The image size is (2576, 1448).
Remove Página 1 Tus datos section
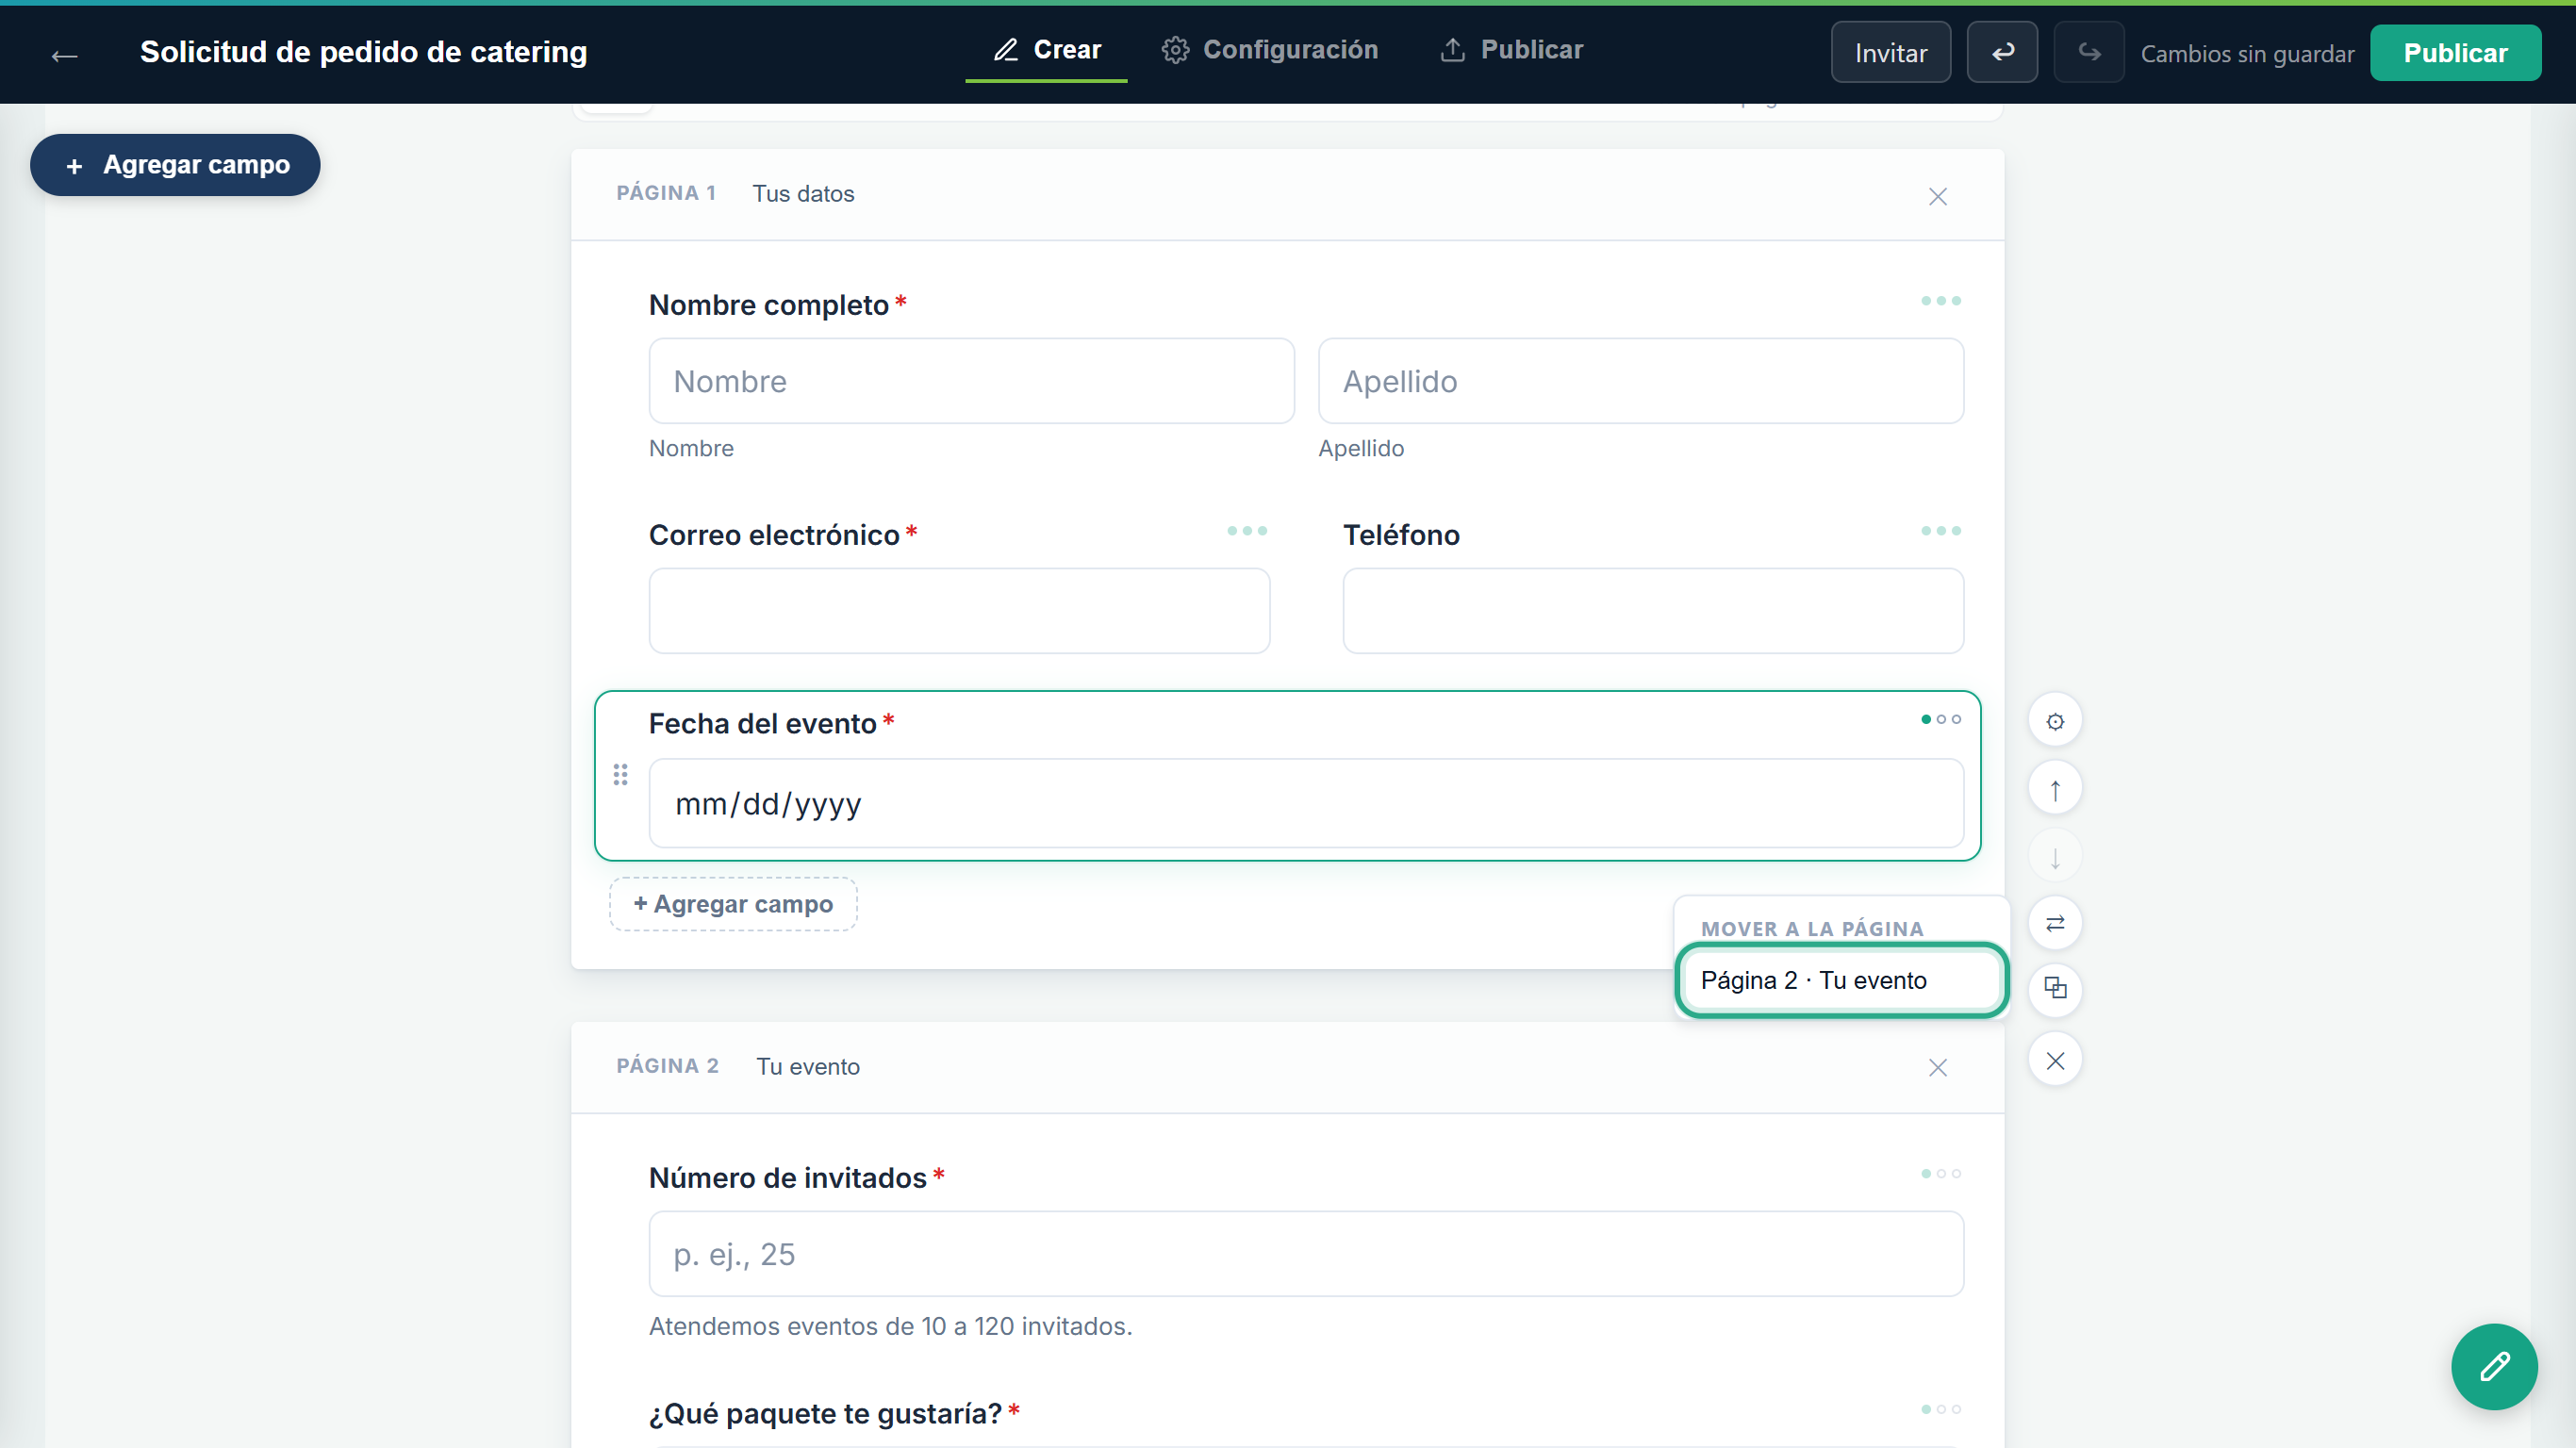click(x=1937, y=197)
